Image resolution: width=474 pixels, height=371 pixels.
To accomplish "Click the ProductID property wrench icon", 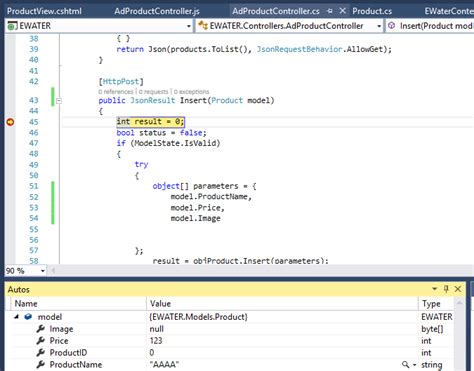I will tap(41, 352).
